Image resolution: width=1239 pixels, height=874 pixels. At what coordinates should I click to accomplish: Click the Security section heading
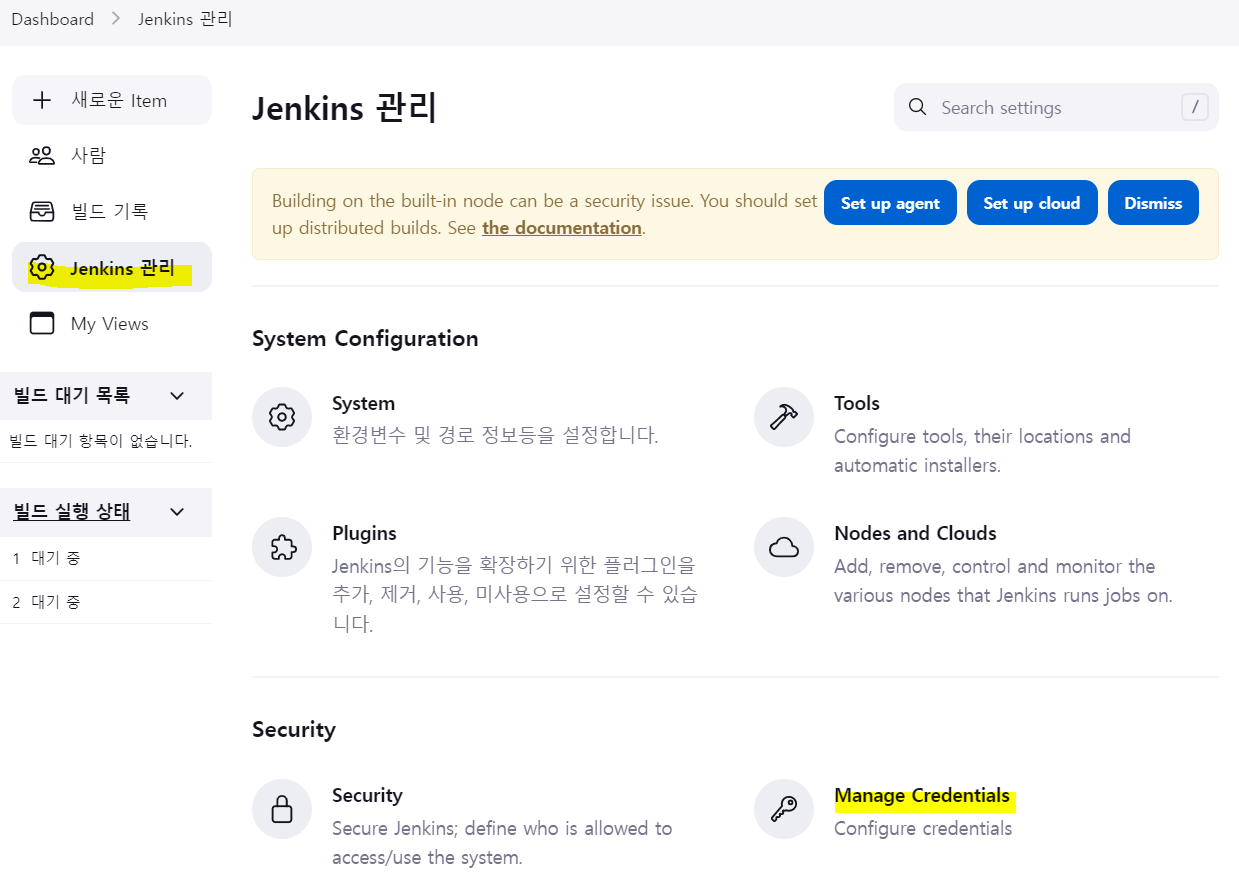coord(294,729)
